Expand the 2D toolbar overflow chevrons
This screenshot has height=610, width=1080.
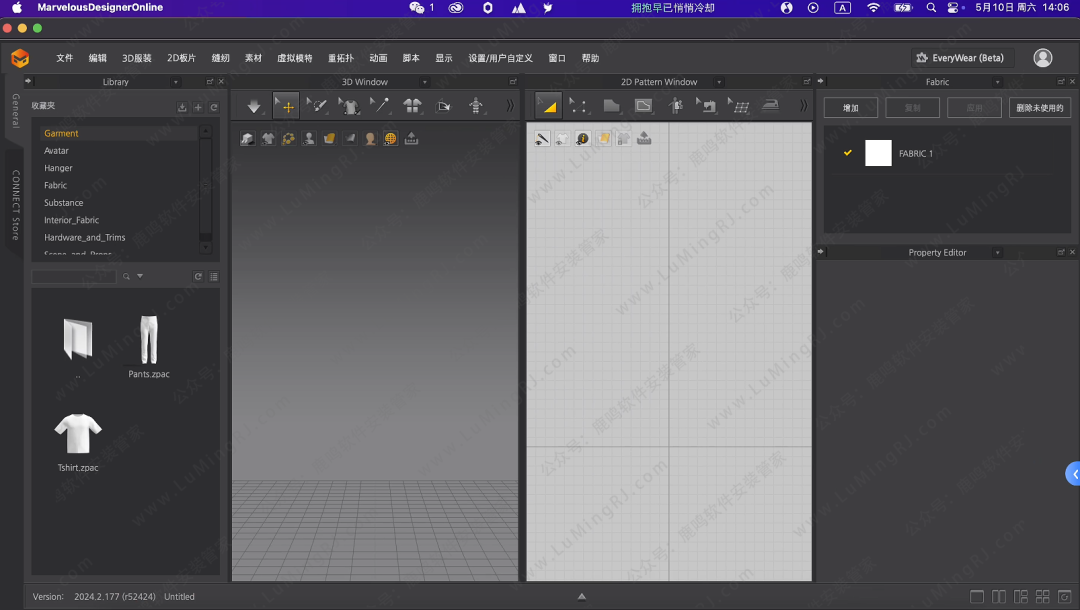[802, 106]
